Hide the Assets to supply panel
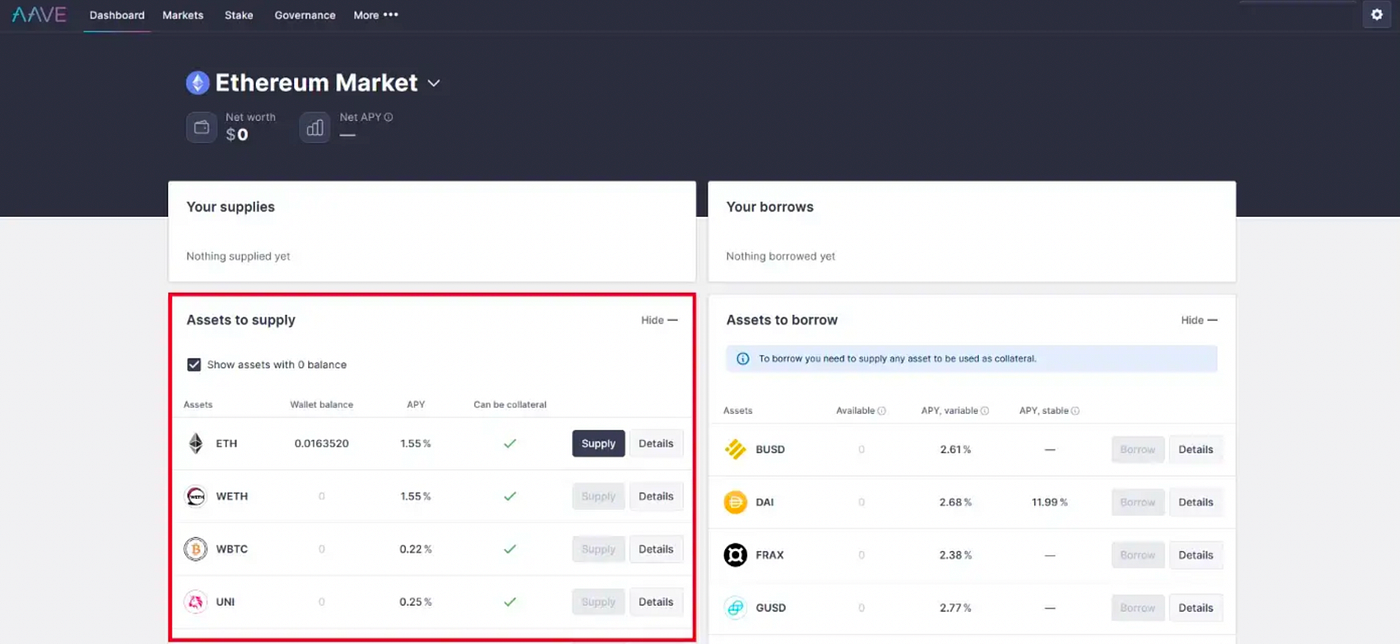Screen dimensions: 1400x644 (659, 320)
